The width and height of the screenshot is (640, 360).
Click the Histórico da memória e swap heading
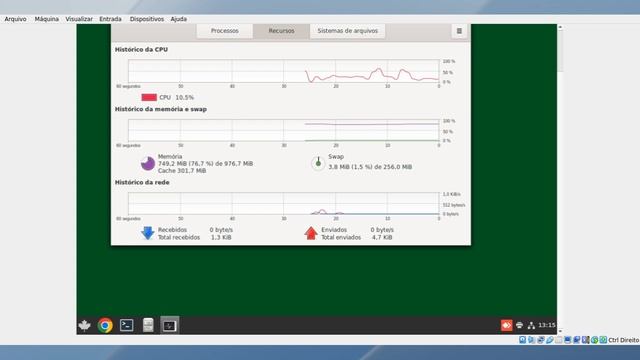(x=161, y=109)
